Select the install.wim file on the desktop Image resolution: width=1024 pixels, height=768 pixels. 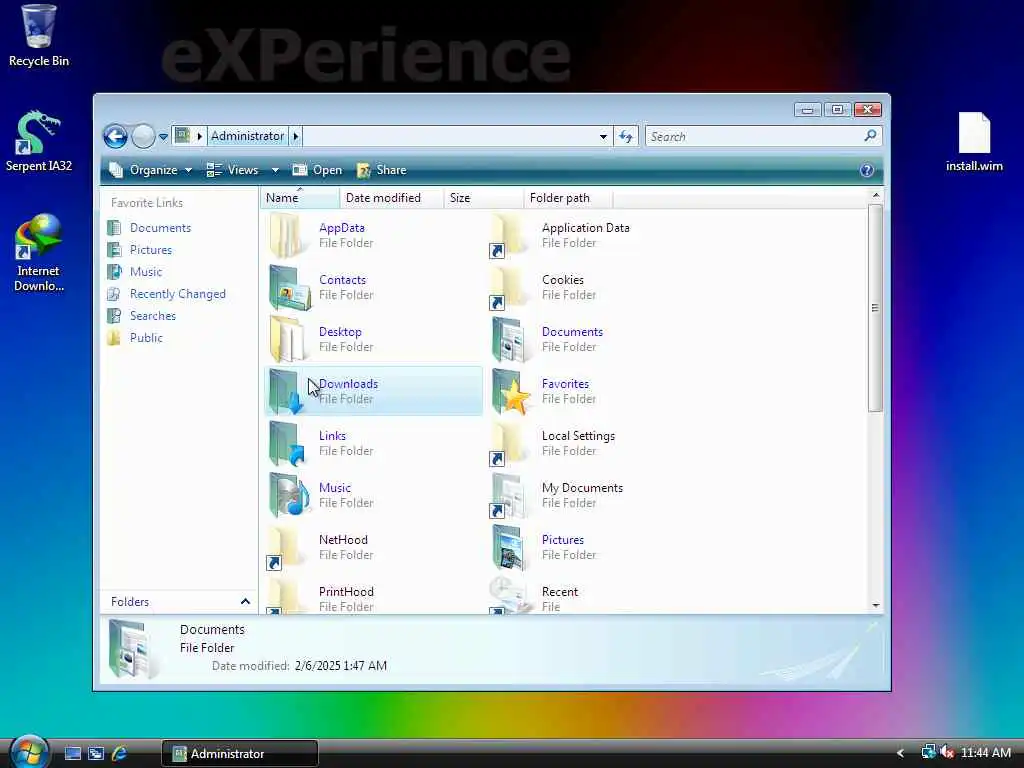[x=974, y=142]
